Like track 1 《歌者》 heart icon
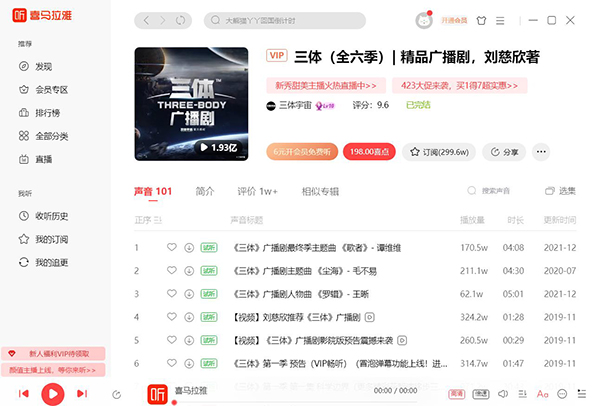 [x=172, y=247]
